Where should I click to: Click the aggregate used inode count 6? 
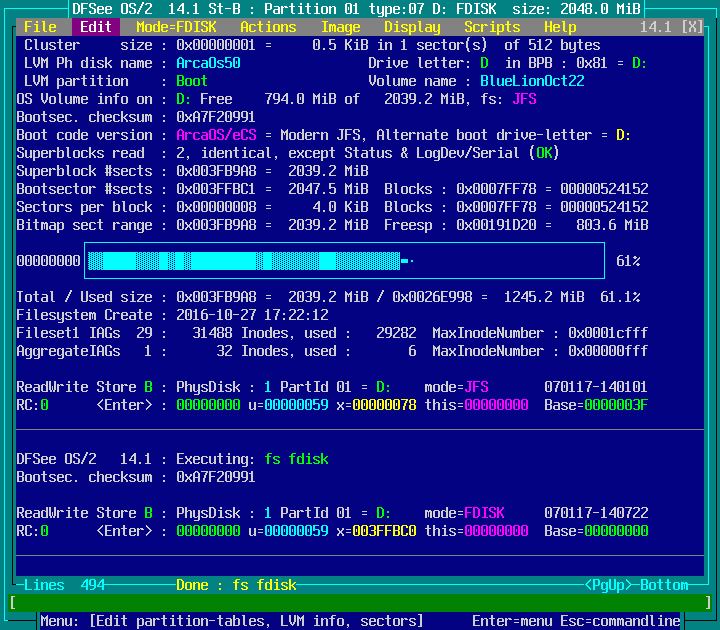pos(412,351)
